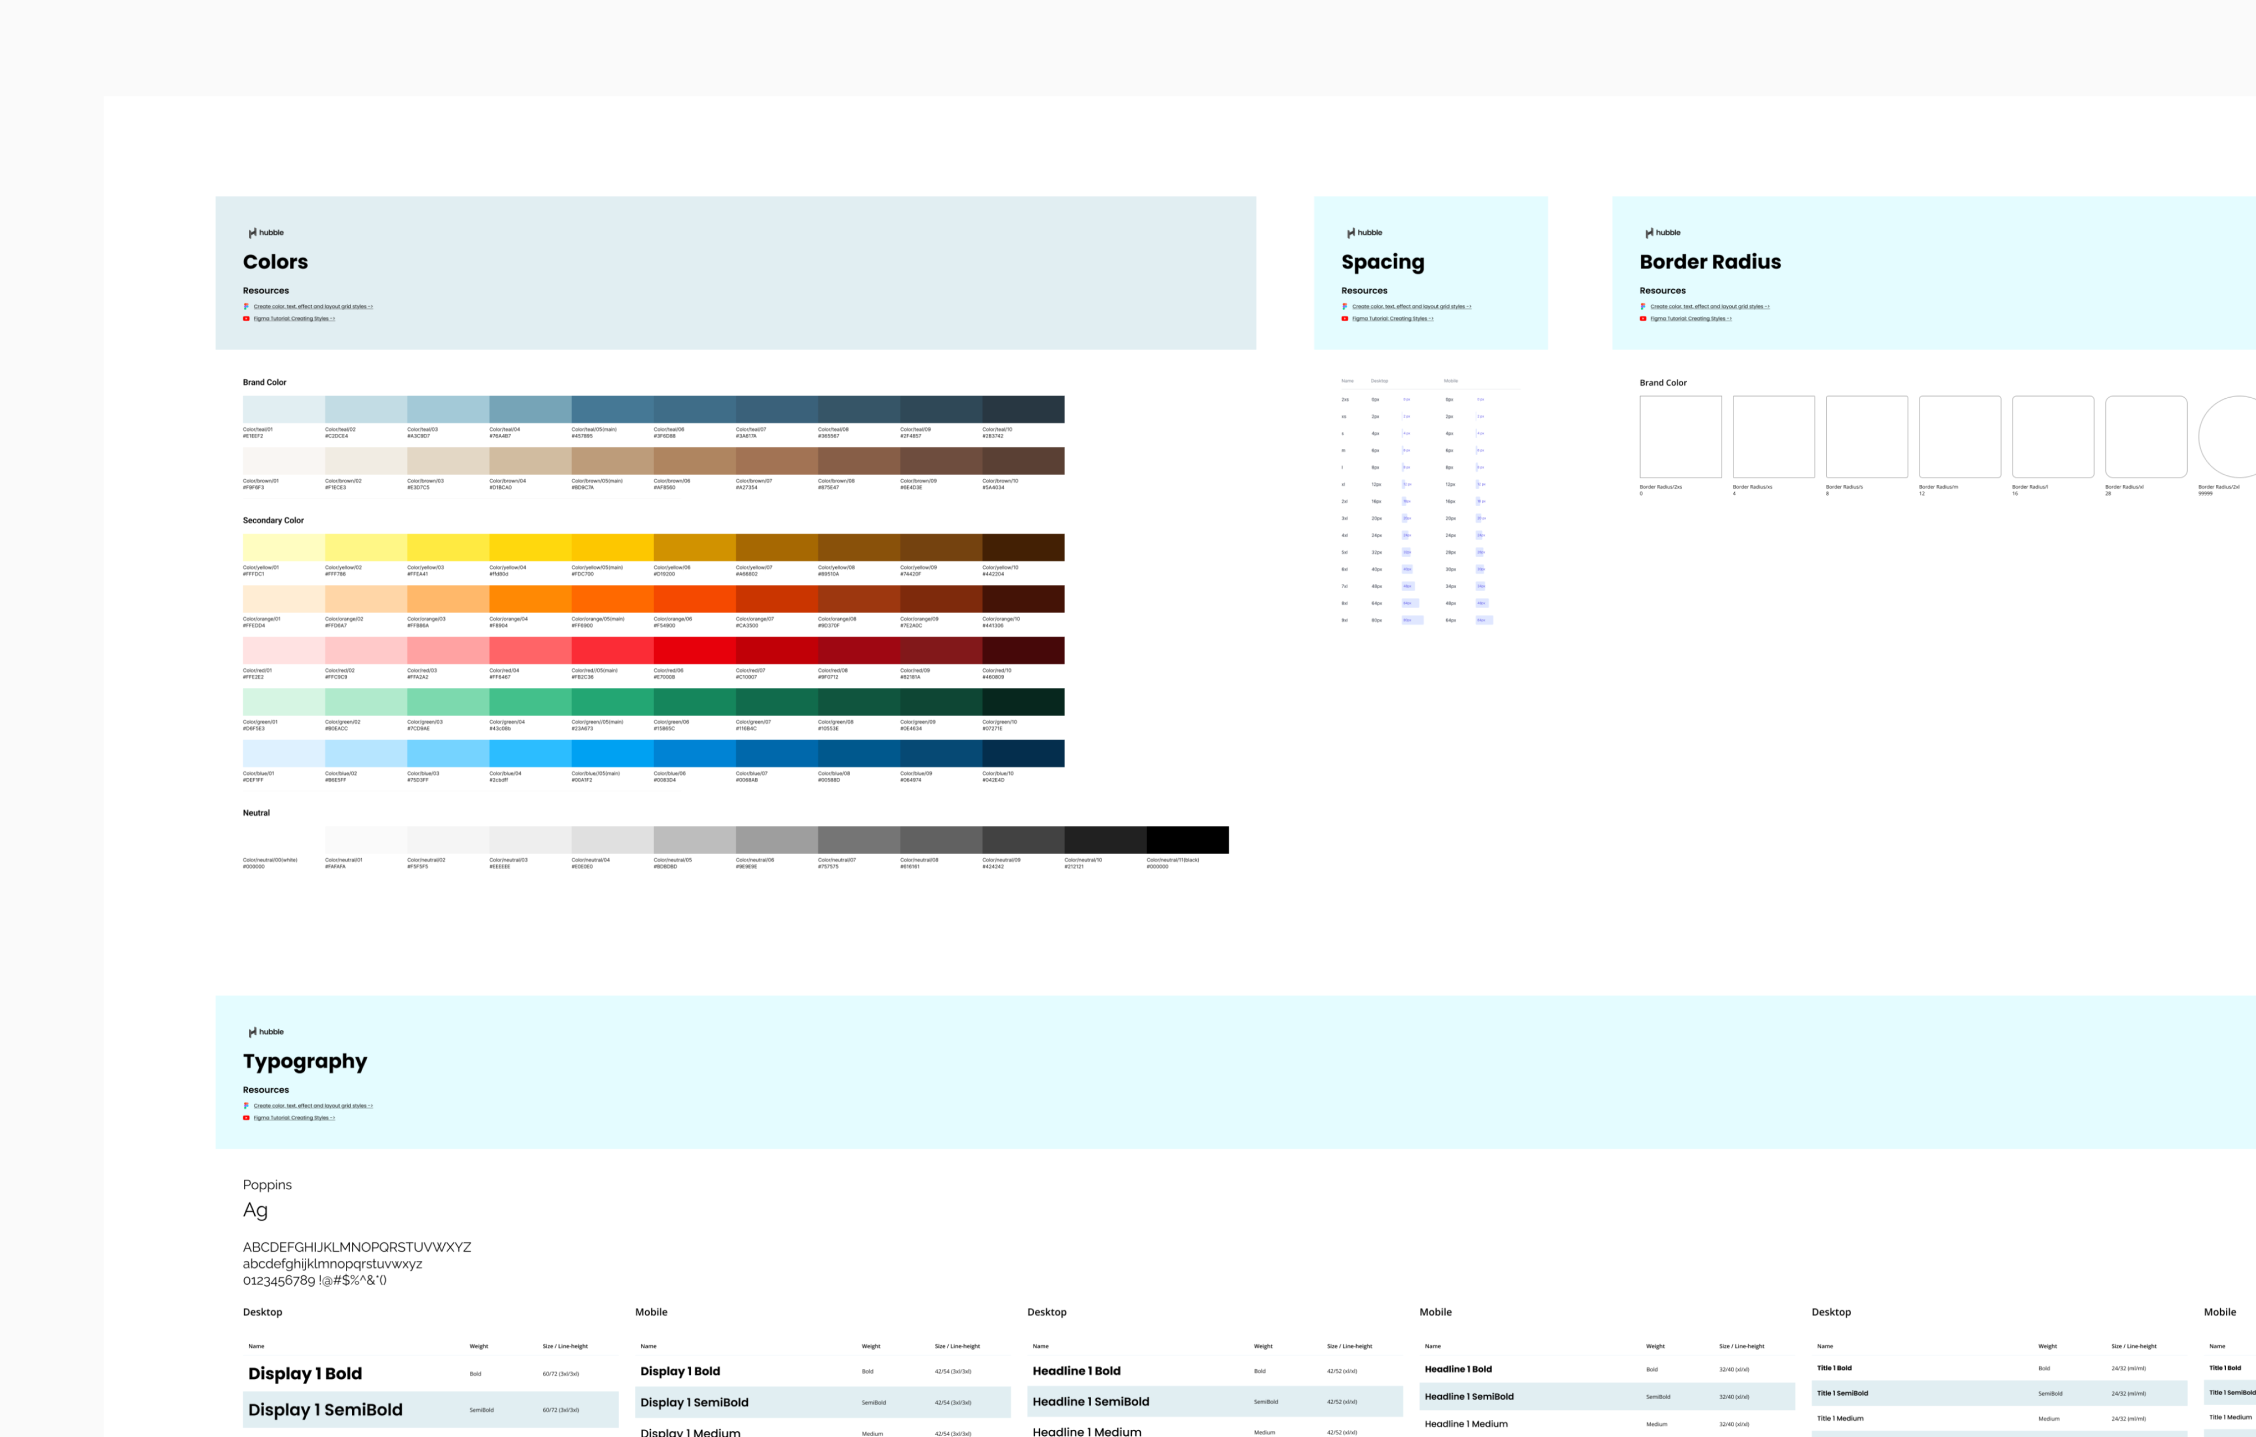Image resolution: width=2256 pixels, height=1437 pixels.
Task: Click the hubble logo in Colors header
Action: (266, 233)
